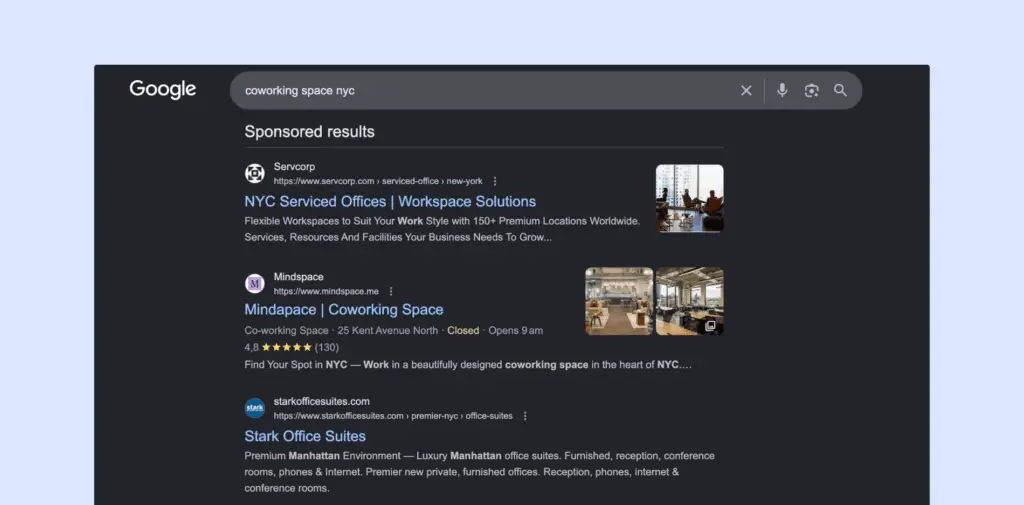Start voice search with microphone icon
Image resolution: width=1024 pixels, height=505 pixels.
782,90
